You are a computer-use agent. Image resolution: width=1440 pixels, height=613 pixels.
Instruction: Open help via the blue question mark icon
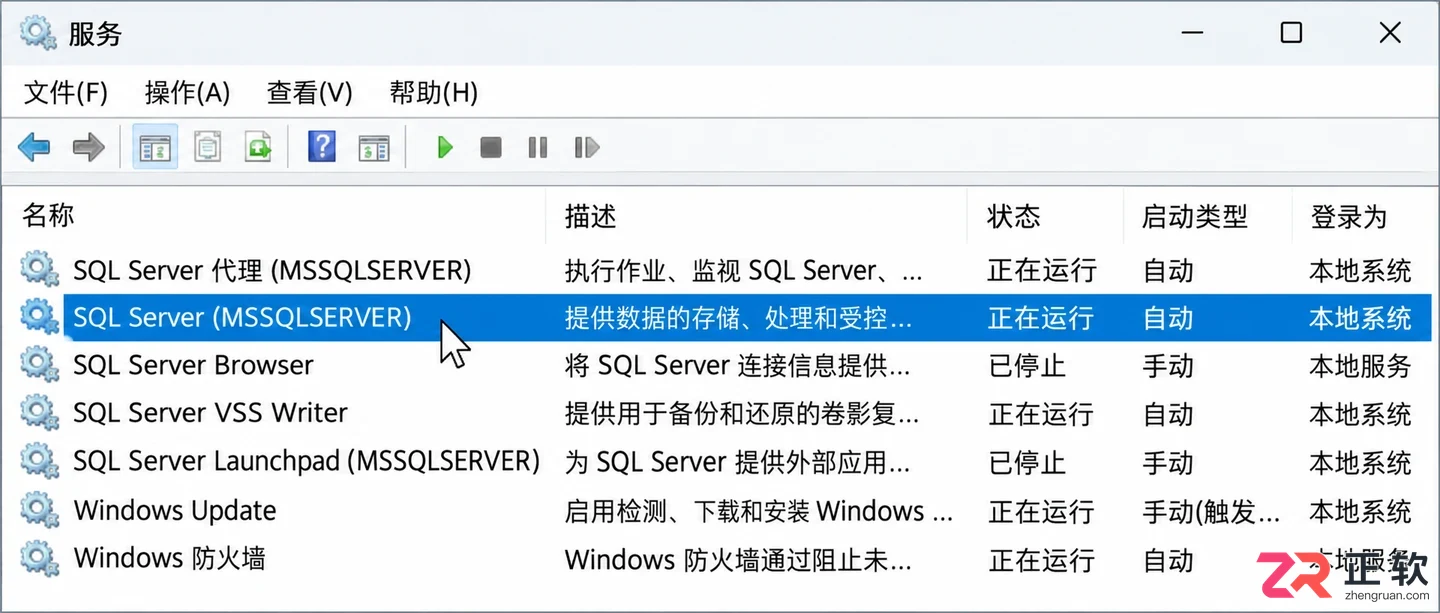tap(321, 147)
